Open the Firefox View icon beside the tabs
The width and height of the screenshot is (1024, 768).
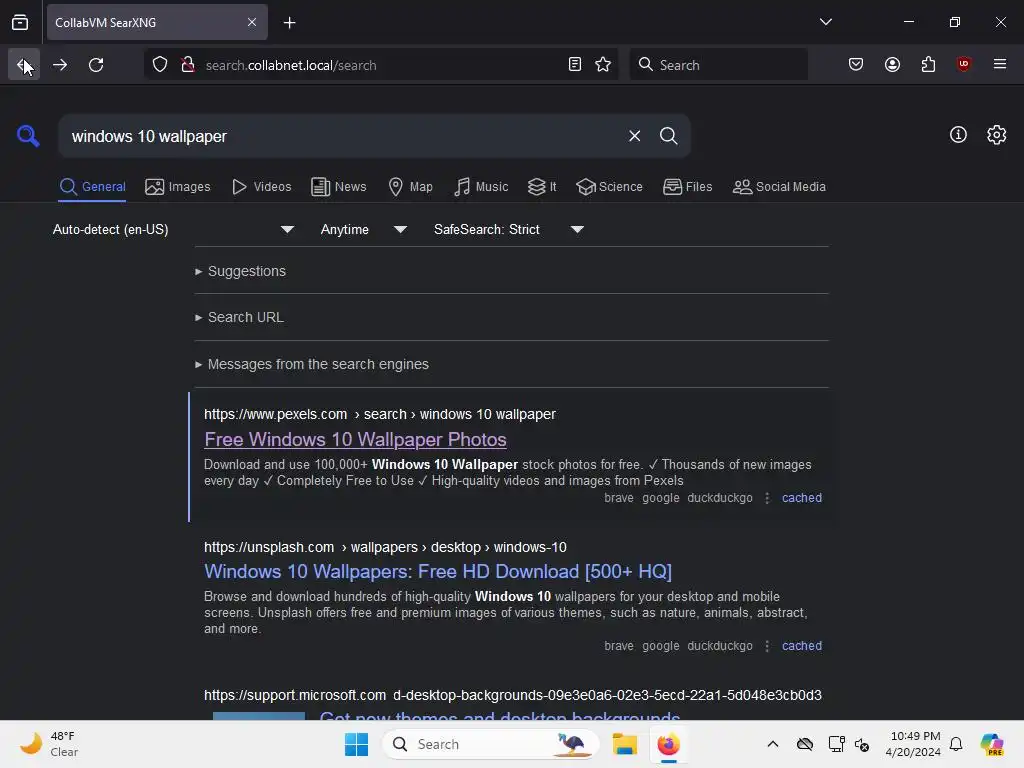(20, 22)
